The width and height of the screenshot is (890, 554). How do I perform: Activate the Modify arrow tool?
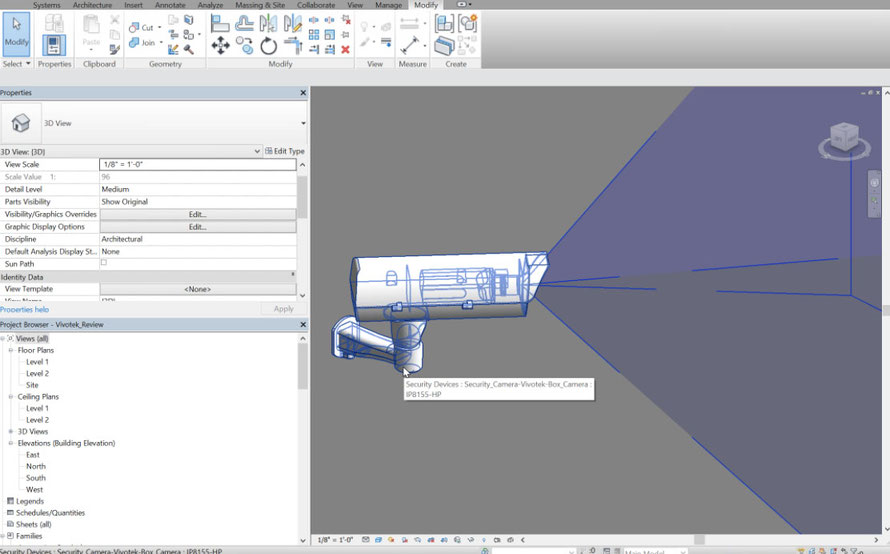point(16,33)
